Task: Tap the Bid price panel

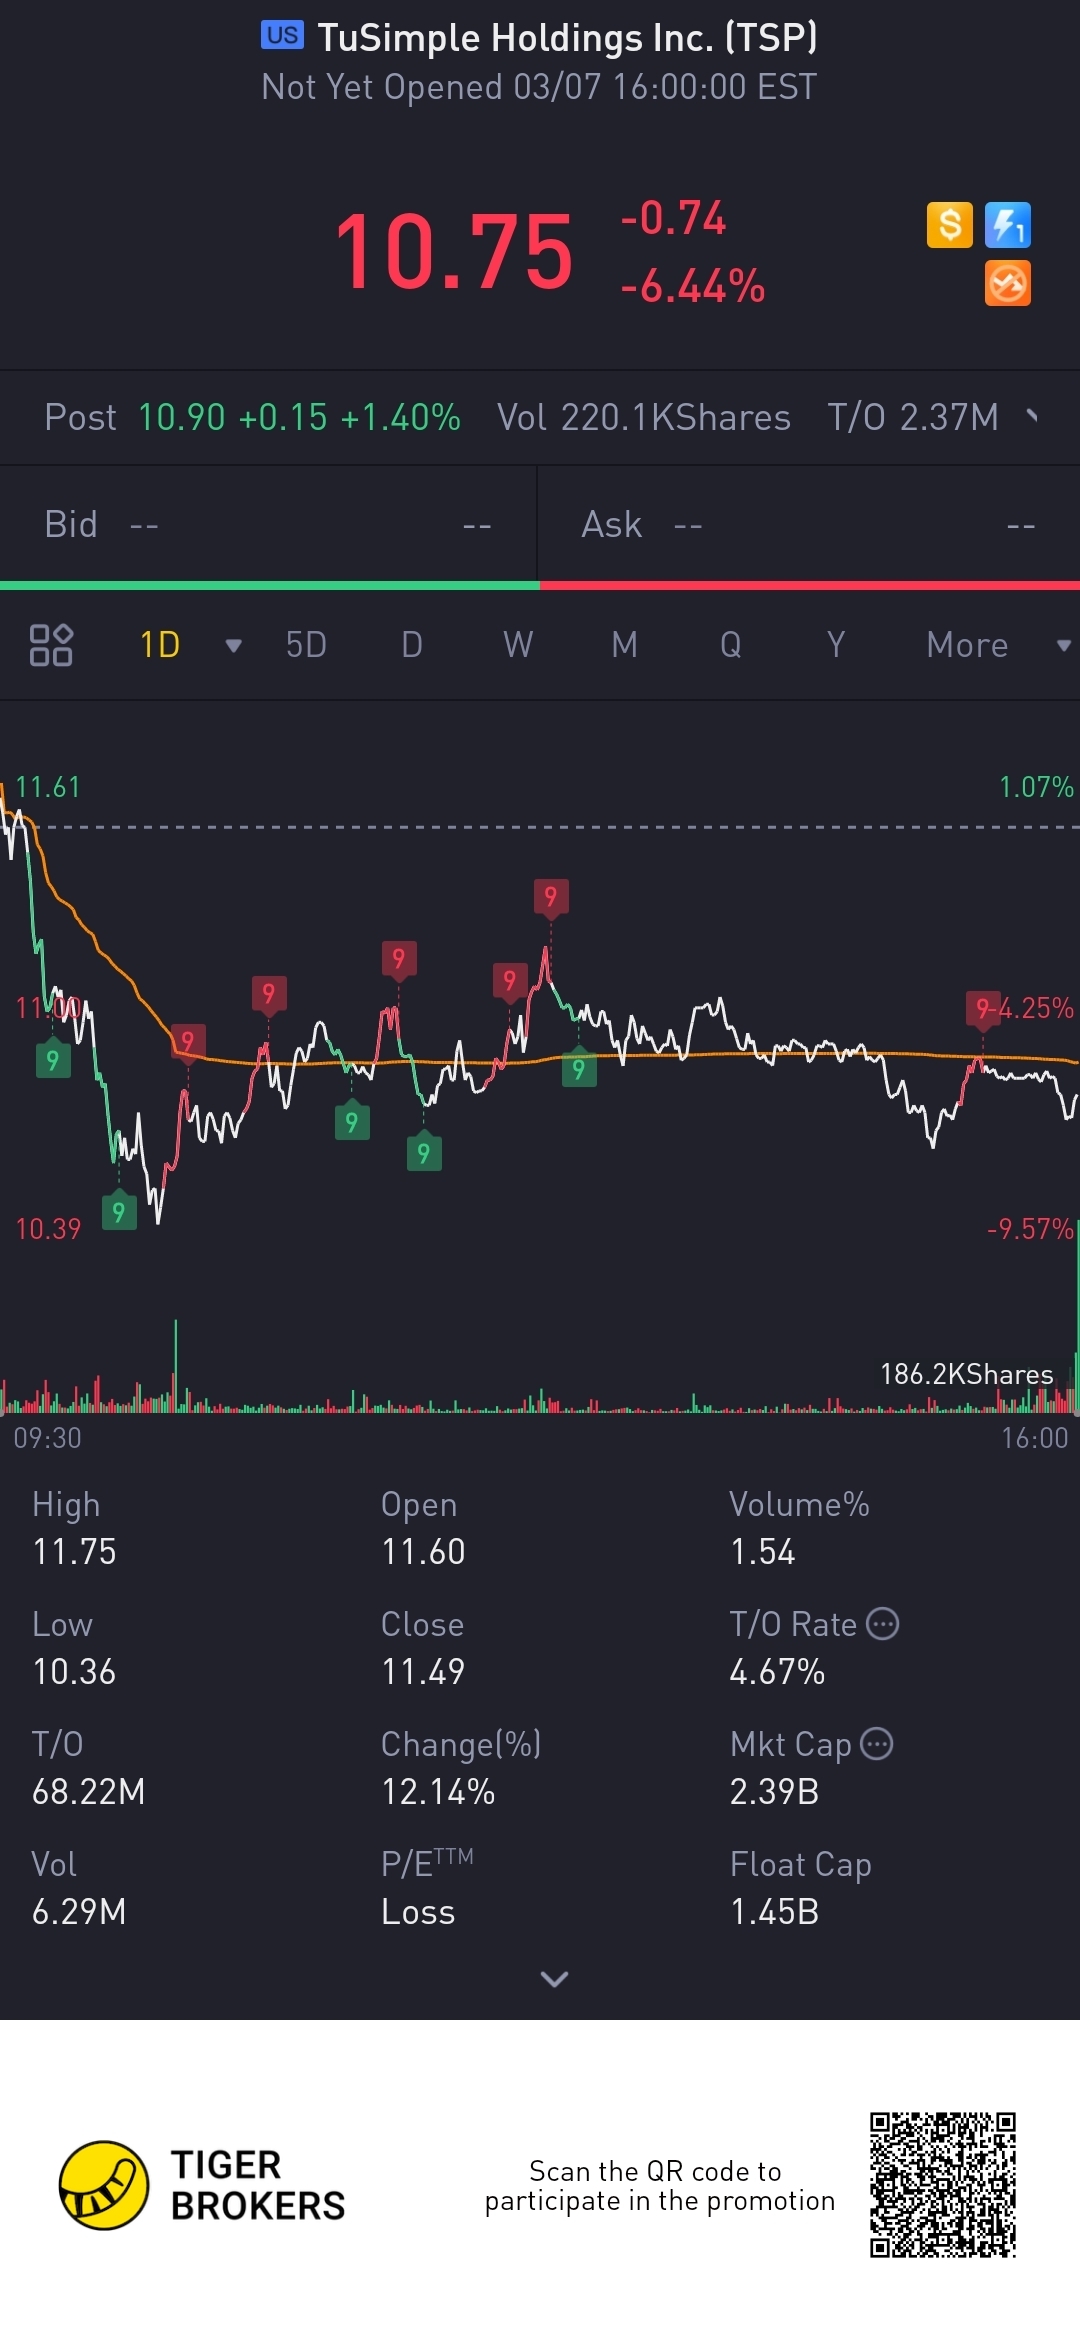Action: pyautogui.click(x=268, y=525)
